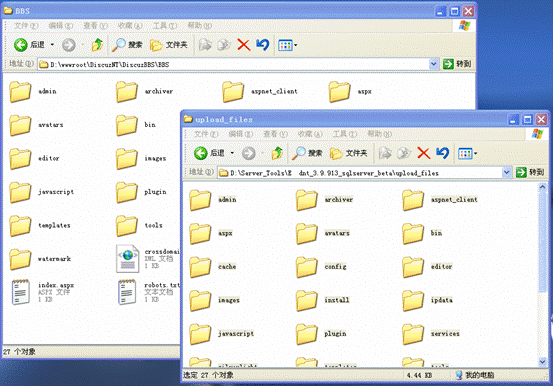The height and width of the screenshot is (386, 553).
Task: Open BBS address bar dropdown
Action: click(433, 64)
